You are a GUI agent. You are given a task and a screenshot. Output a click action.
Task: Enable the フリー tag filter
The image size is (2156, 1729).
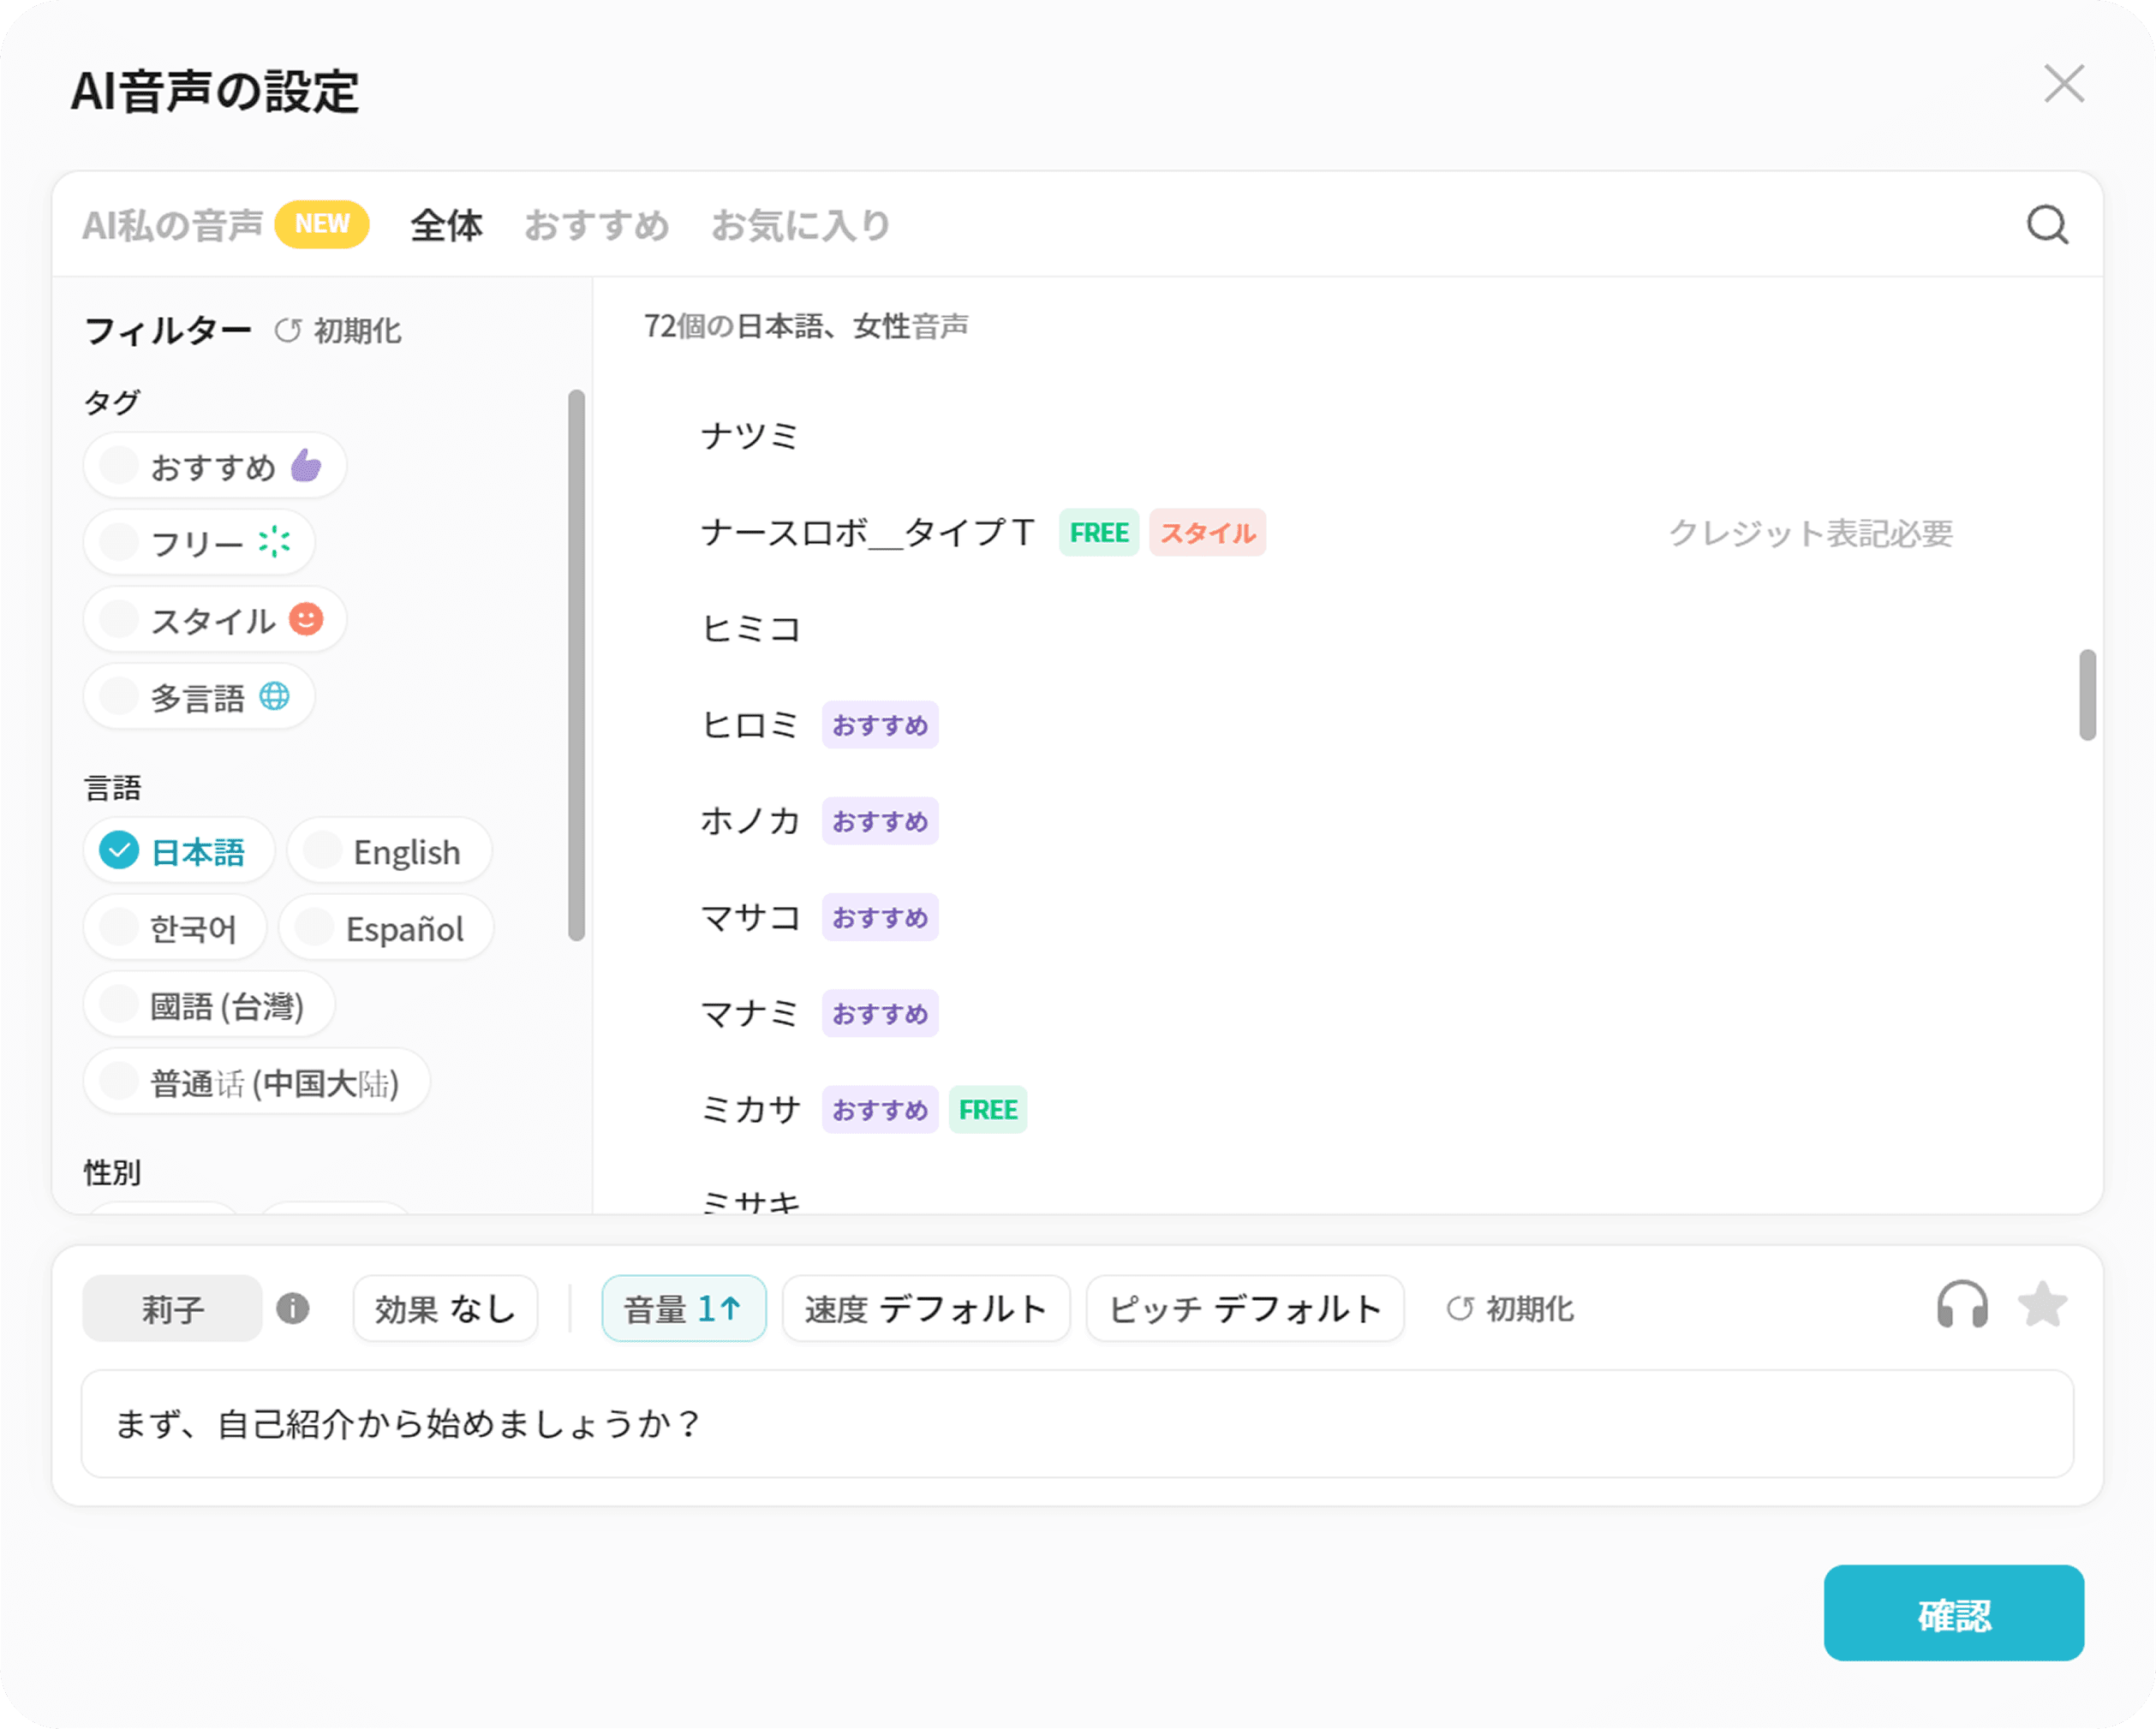click(200, 543)
